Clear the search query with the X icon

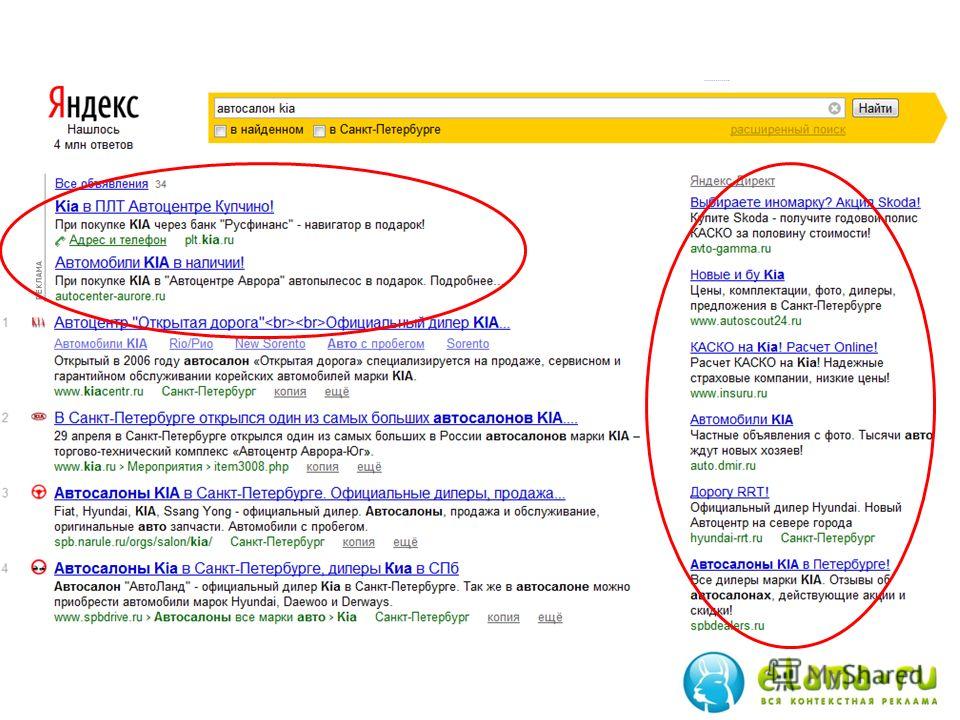834,108
